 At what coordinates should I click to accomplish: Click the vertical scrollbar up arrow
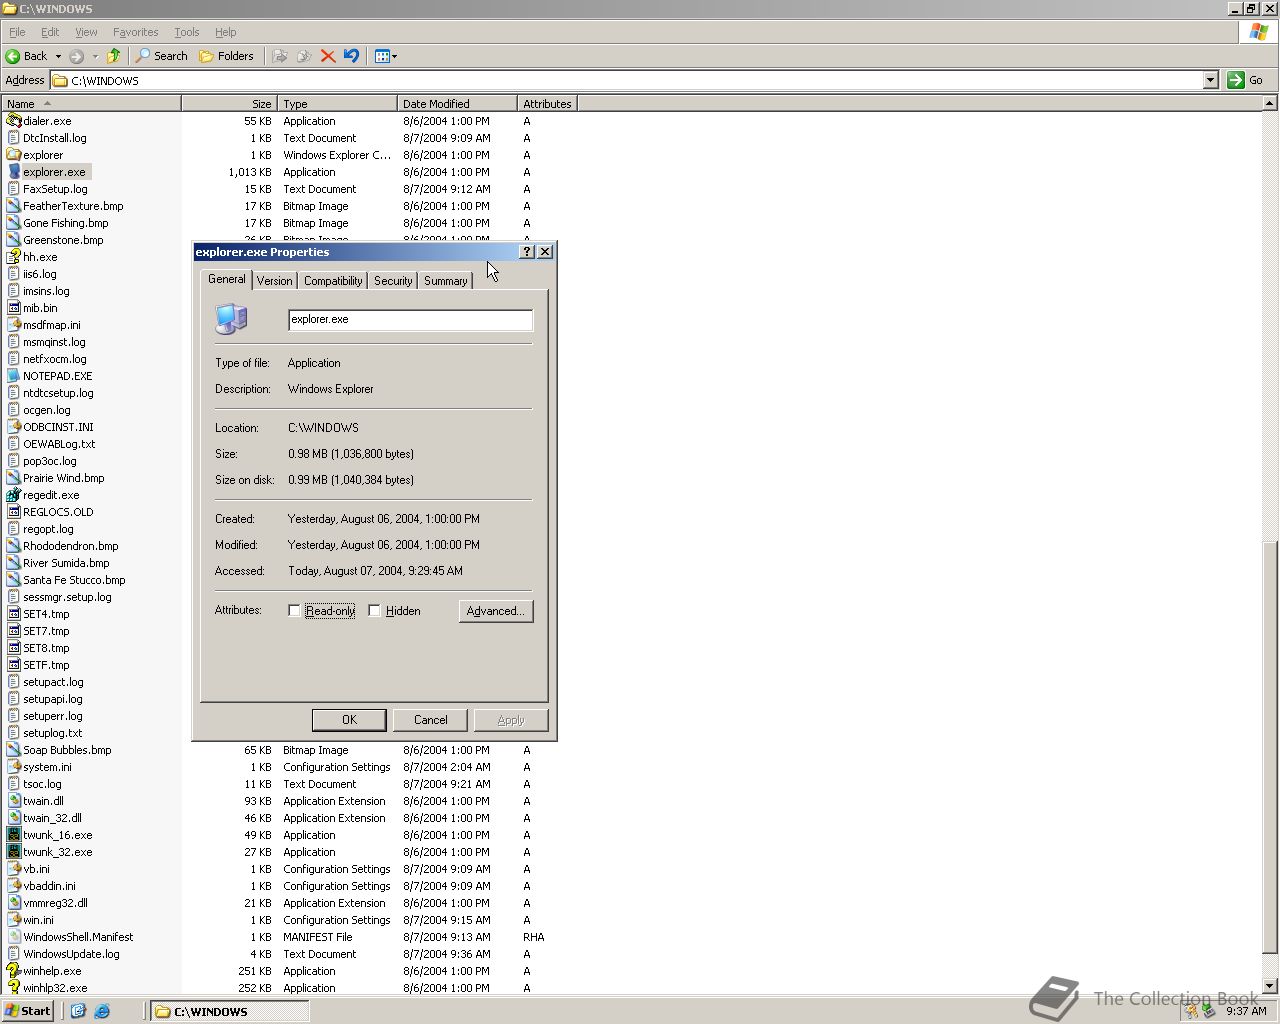tap(1270, 104)
